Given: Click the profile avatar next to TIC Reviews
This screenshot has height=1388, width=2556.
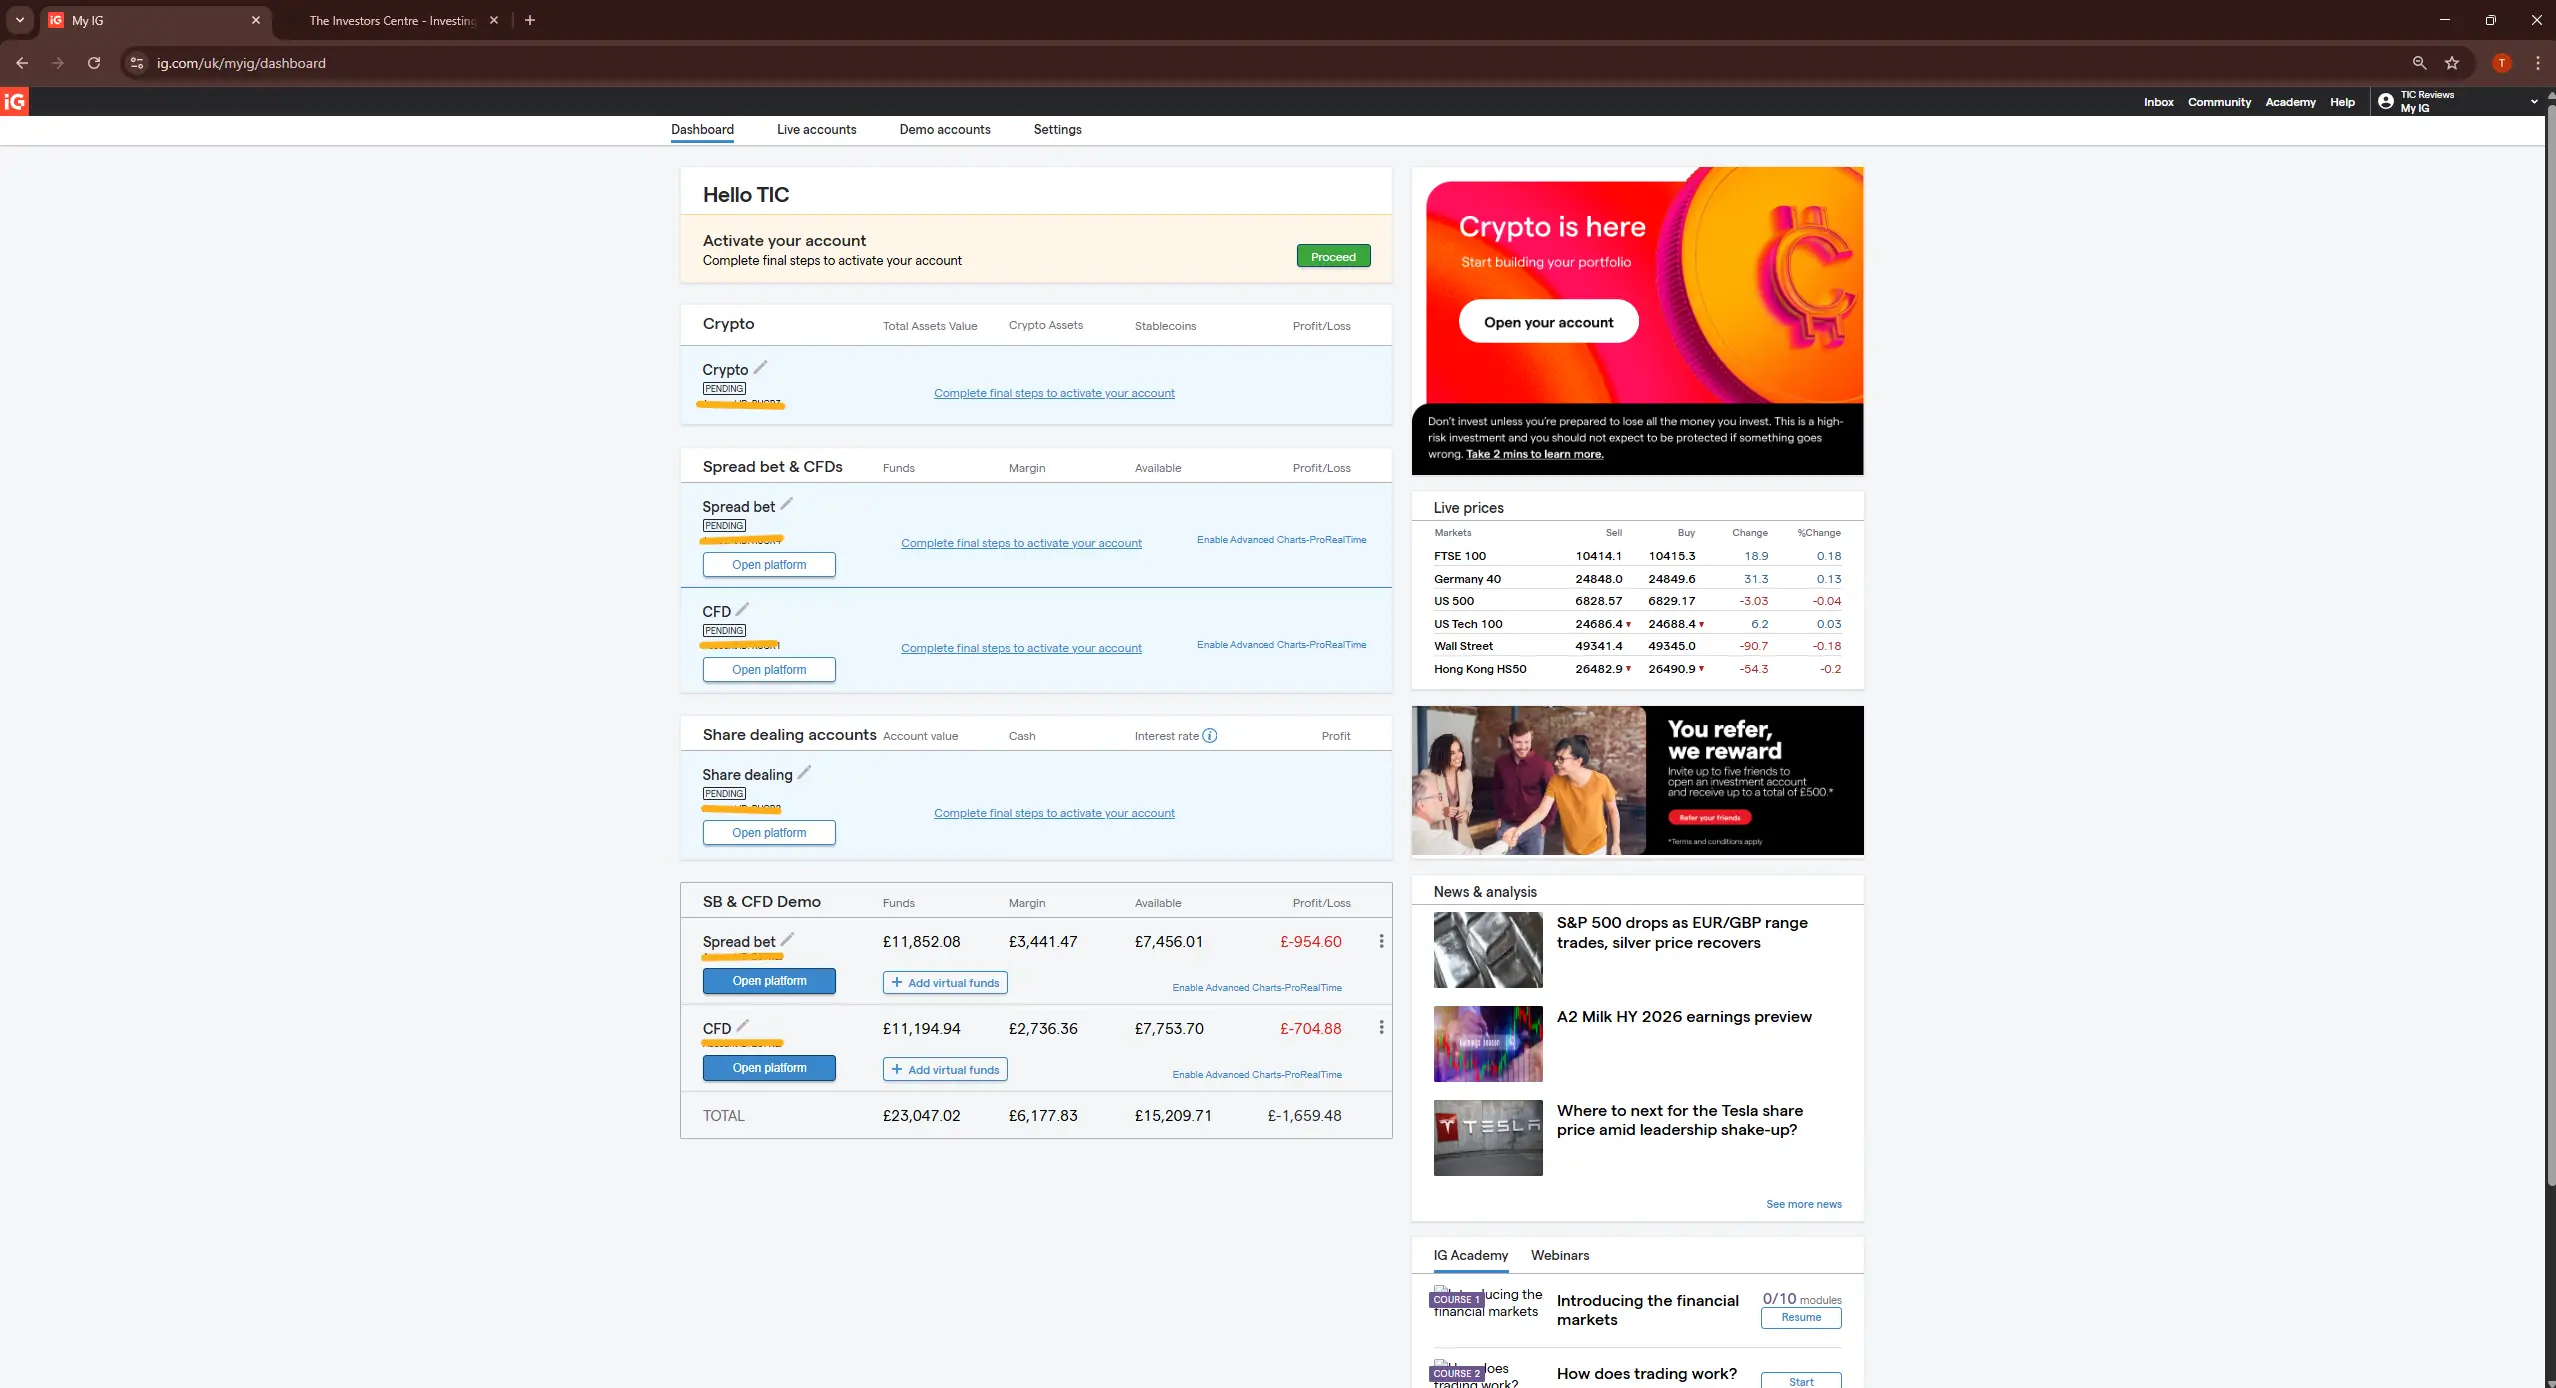Looking at the screenshot, I should point(2385,102).
